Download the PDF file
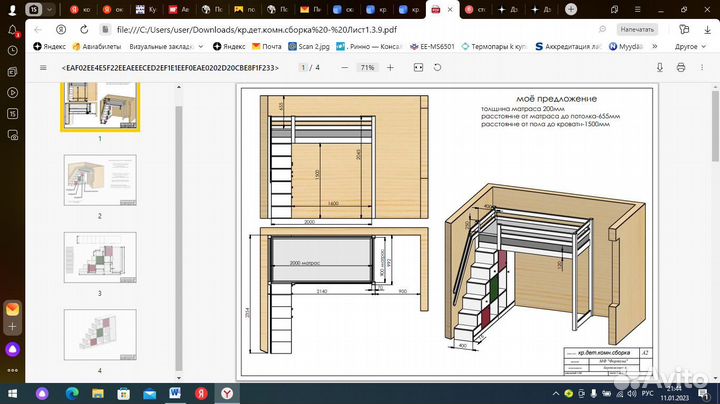This screenshot has height=404, width=720. (x=661, y=67)
